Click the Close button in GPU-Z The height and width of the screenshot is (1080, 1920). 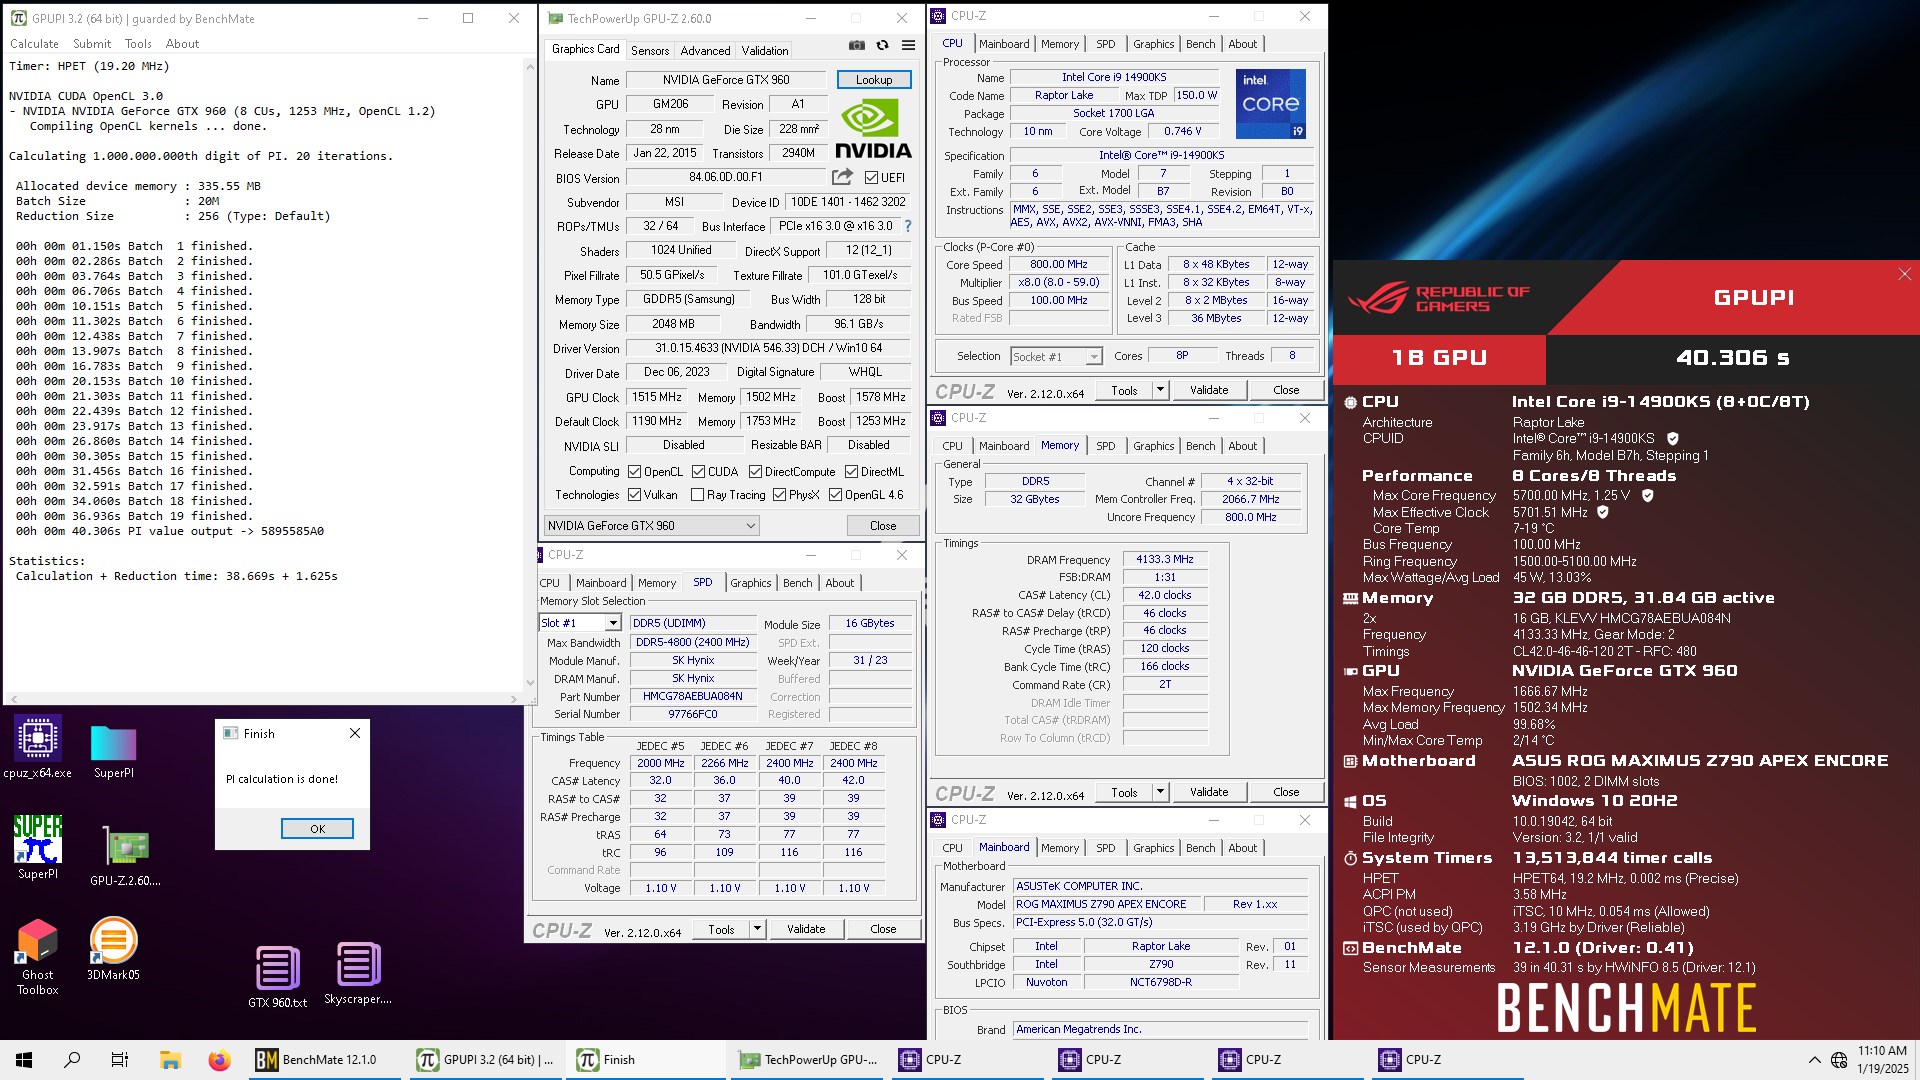(882, 526)
